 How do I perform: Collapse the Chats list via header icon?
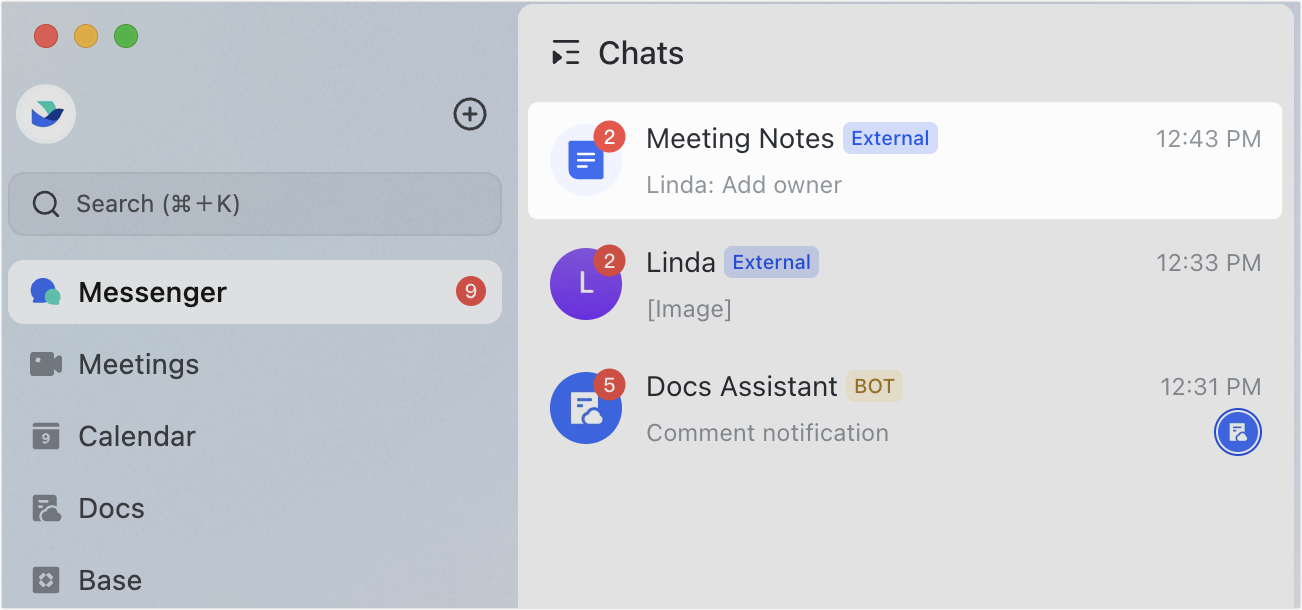coord(566,53)
